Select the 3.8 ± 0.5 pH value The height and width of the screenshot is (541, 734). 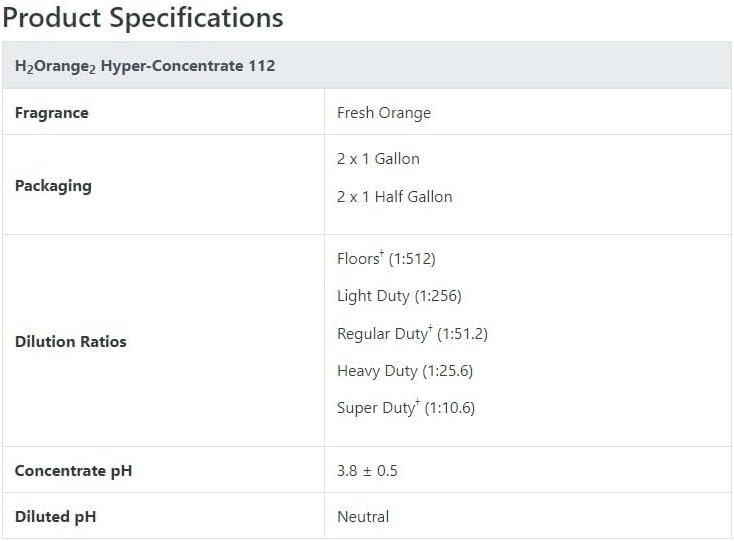367,471
